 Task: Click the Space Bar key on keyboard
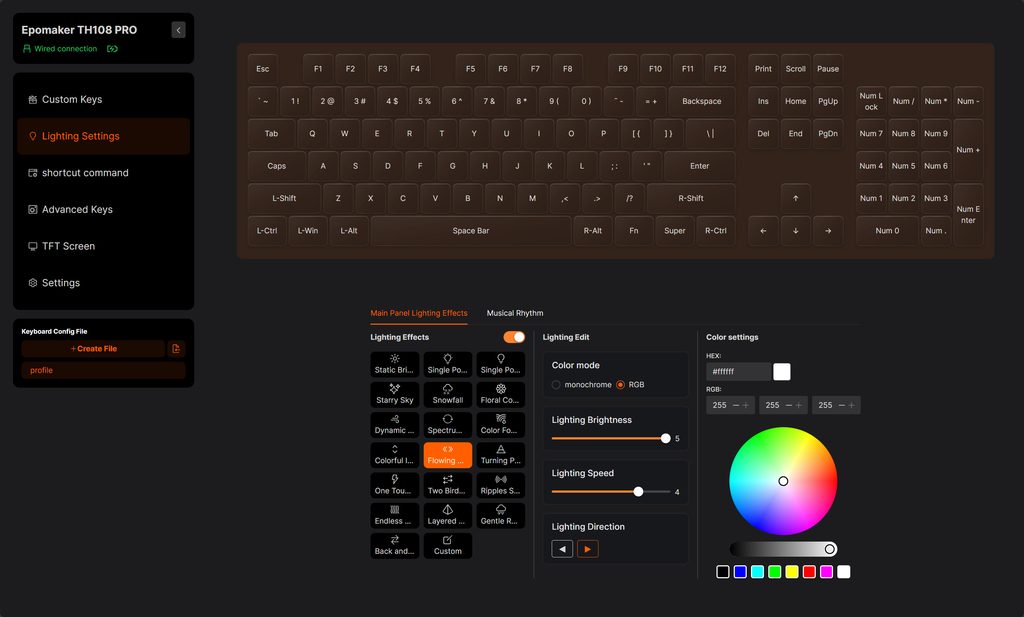click(471, 230)
